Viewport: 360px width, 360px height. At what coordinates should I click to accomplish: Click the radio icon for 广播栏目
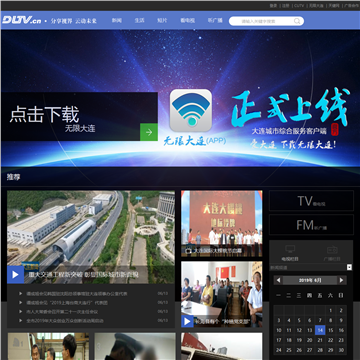click(x=332, y=249)
